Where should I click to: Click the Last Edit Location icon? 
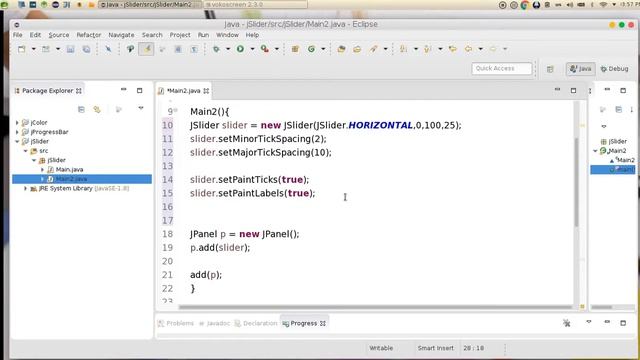point(453,49)
